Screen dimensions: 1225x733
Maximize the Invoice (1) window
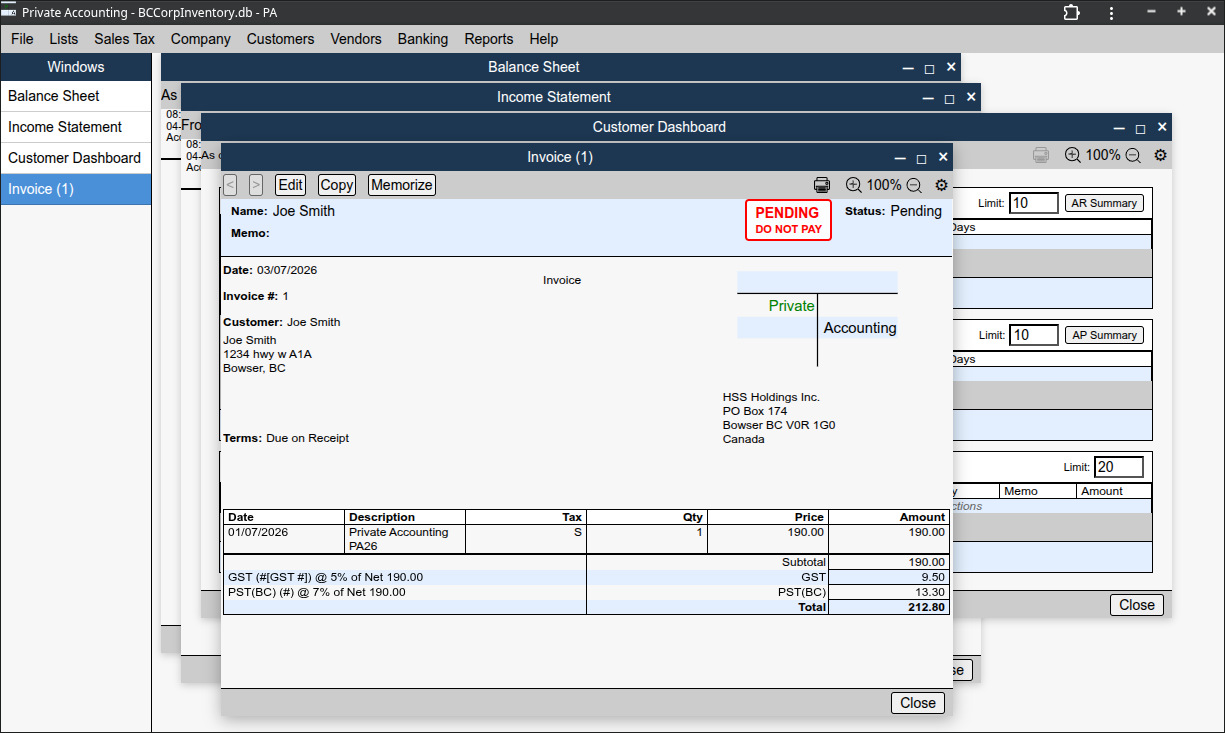pos(921,158)
